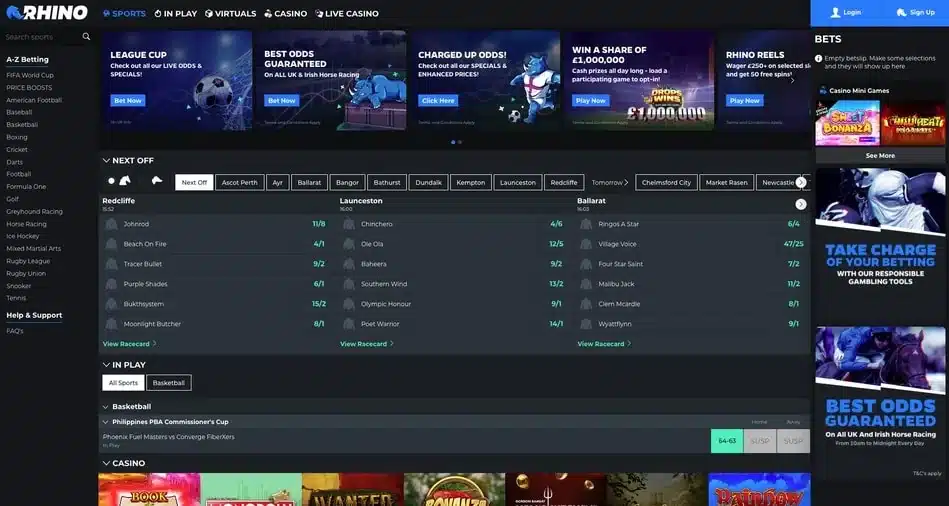
Task: Select Ole Ola odds 12/5
Action: (x=556, y=244)
